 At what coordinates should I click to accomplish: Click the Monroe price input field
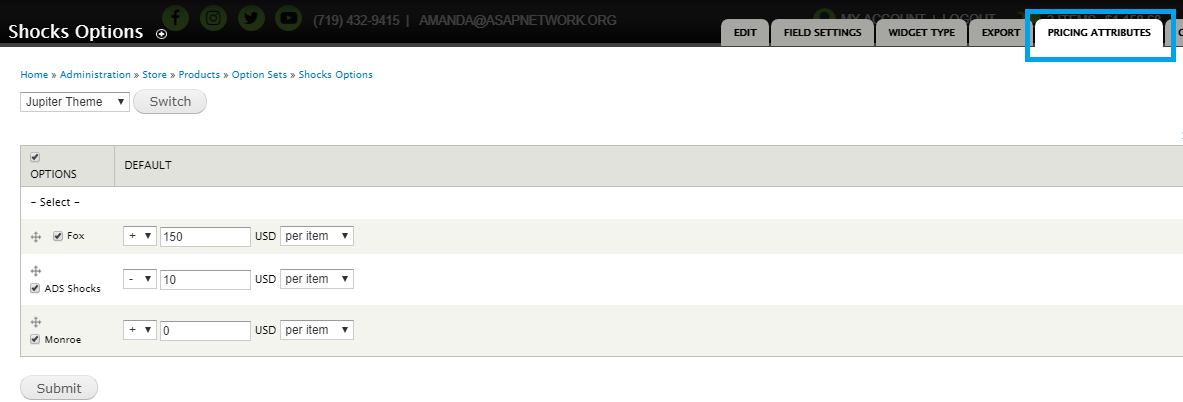click(x=205, y=330)
